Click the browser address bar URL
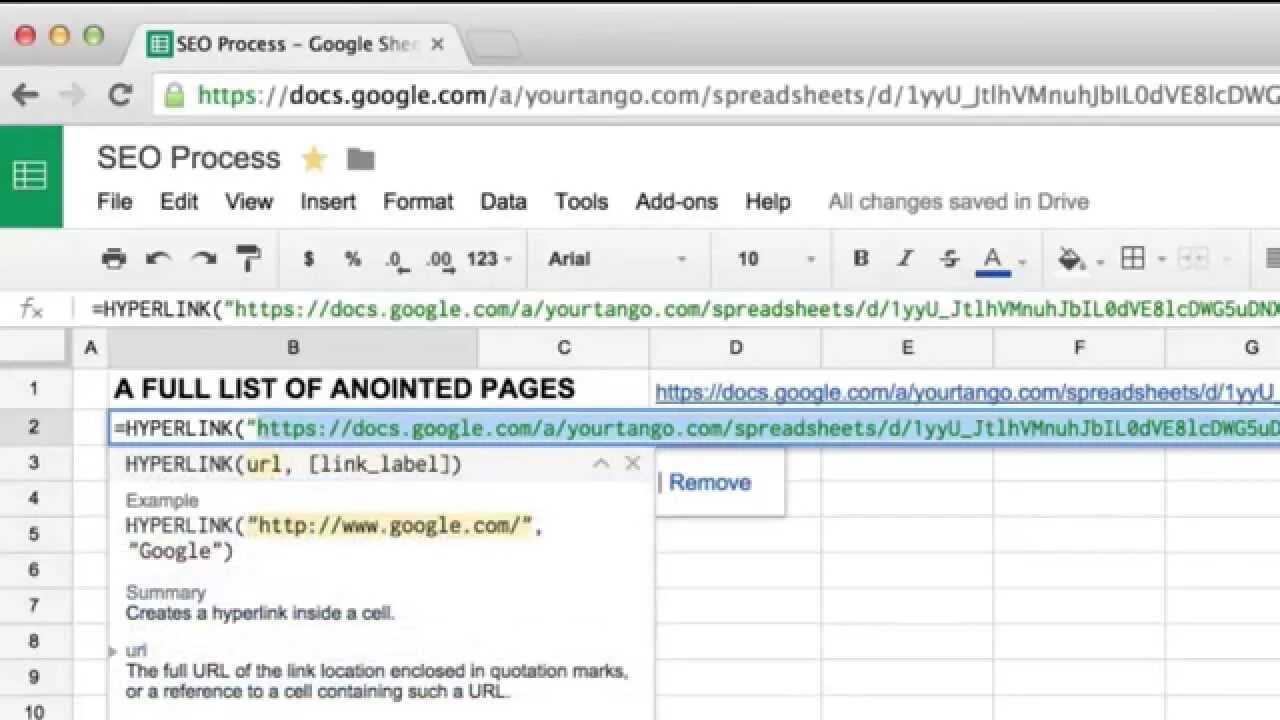This screenshot has width=1280, height=720. point(738,96)
